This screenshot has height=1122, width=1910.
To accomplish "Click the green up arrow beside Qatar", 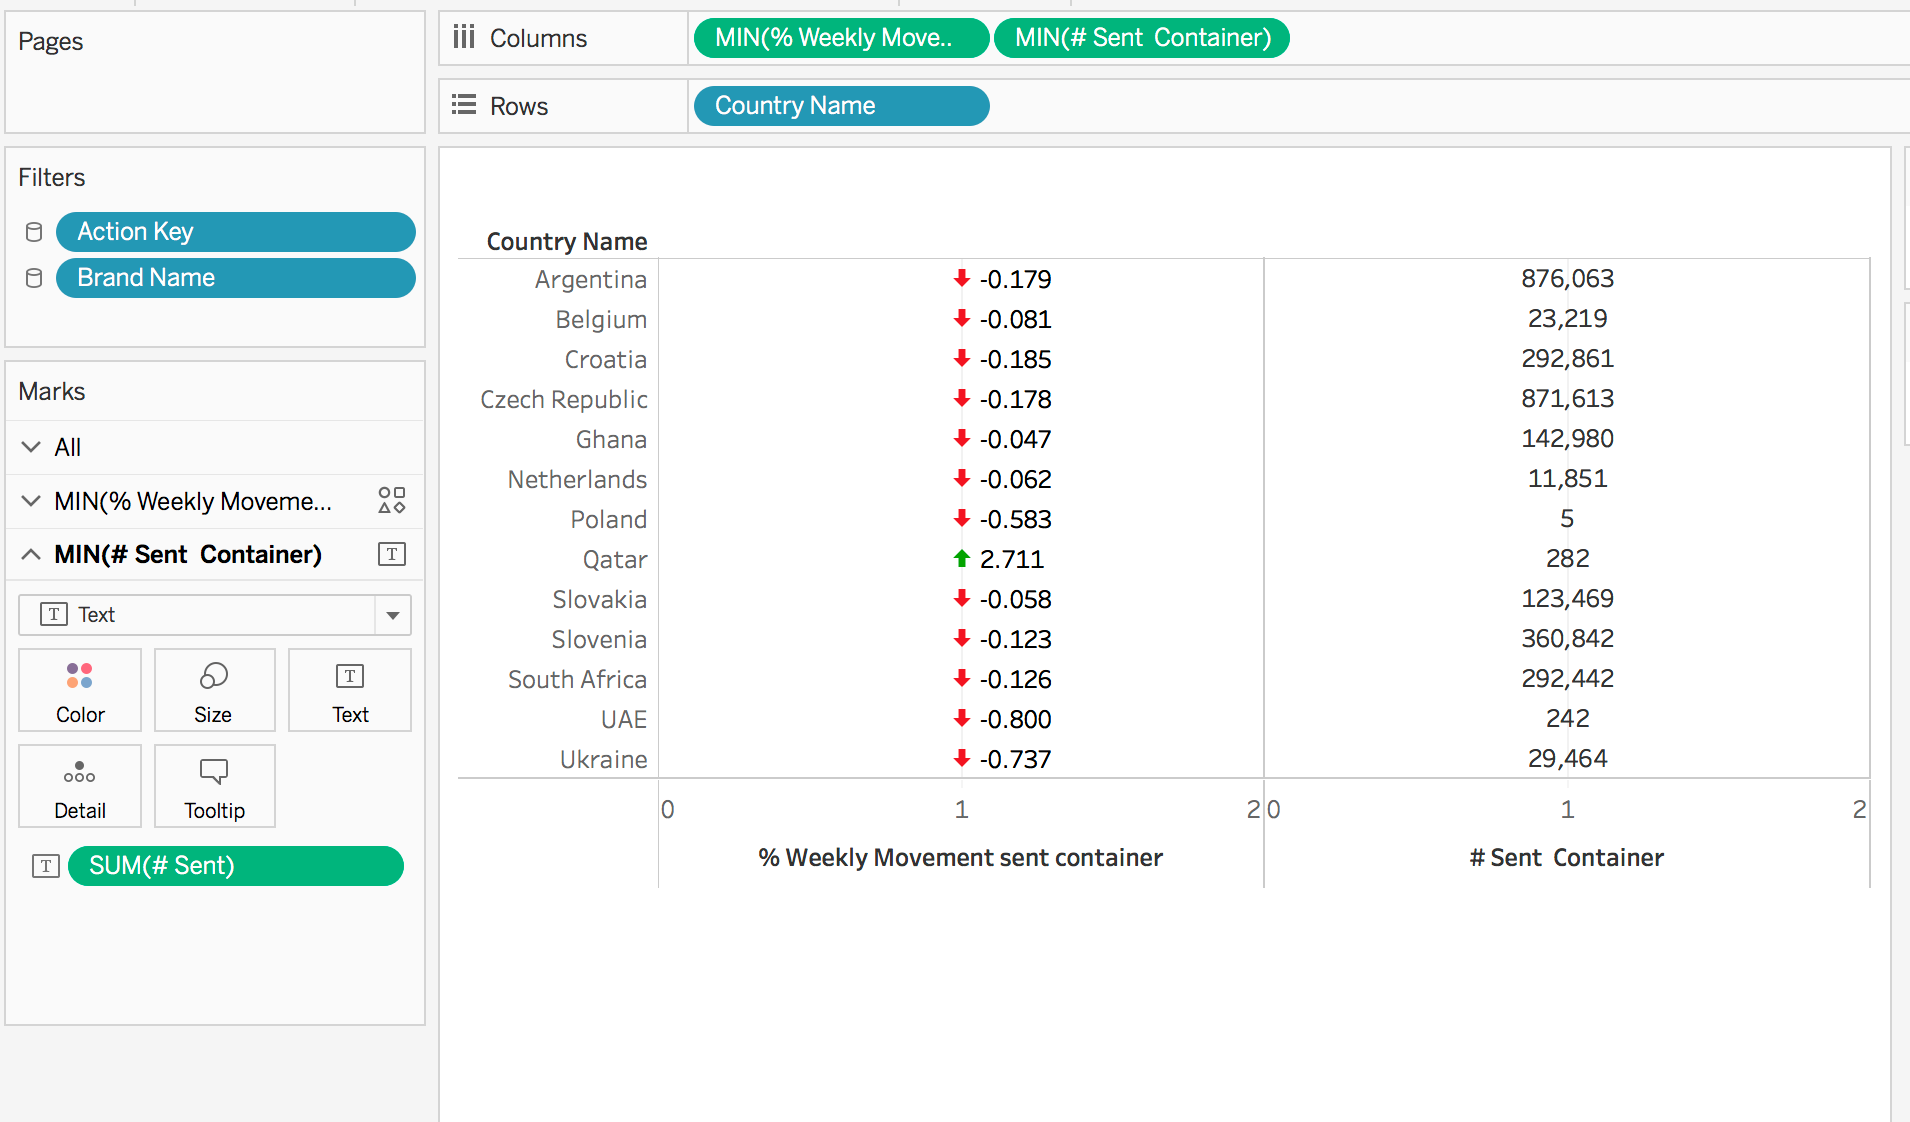I will click(x=961, y=559).
